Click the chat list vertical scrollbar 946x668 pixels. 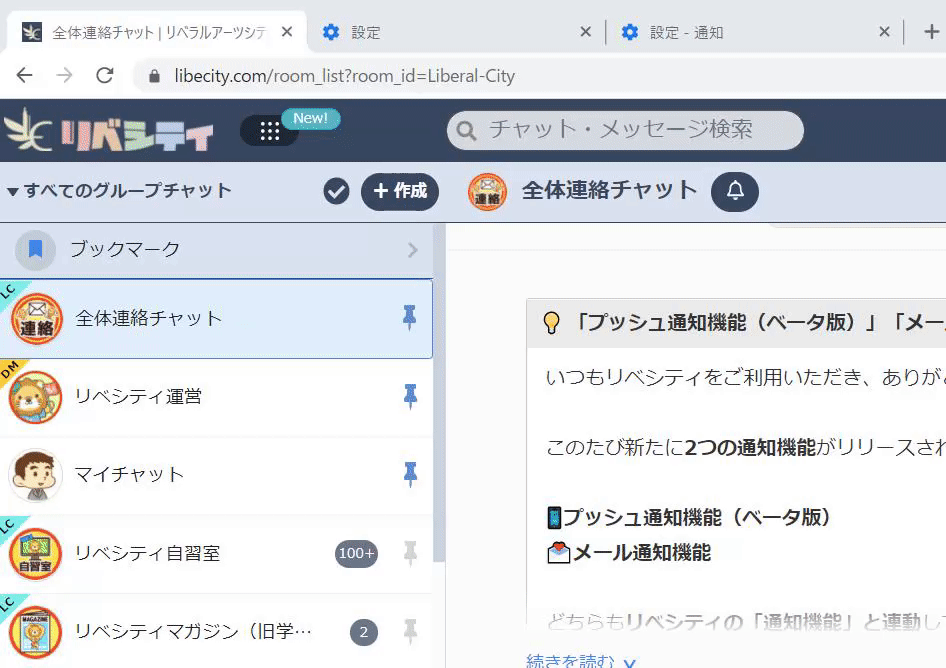439,392
